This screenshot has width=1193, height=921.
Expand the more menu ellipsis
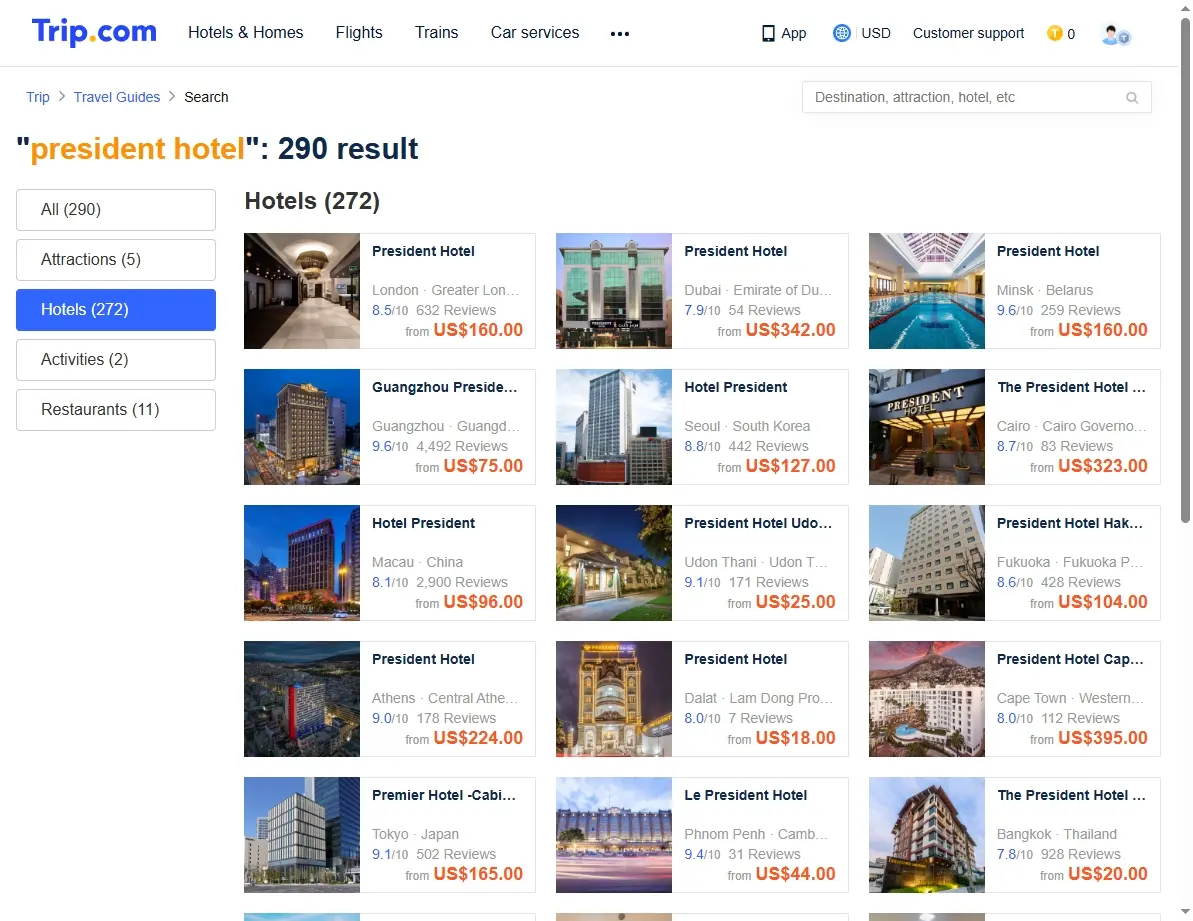point(620,33)
